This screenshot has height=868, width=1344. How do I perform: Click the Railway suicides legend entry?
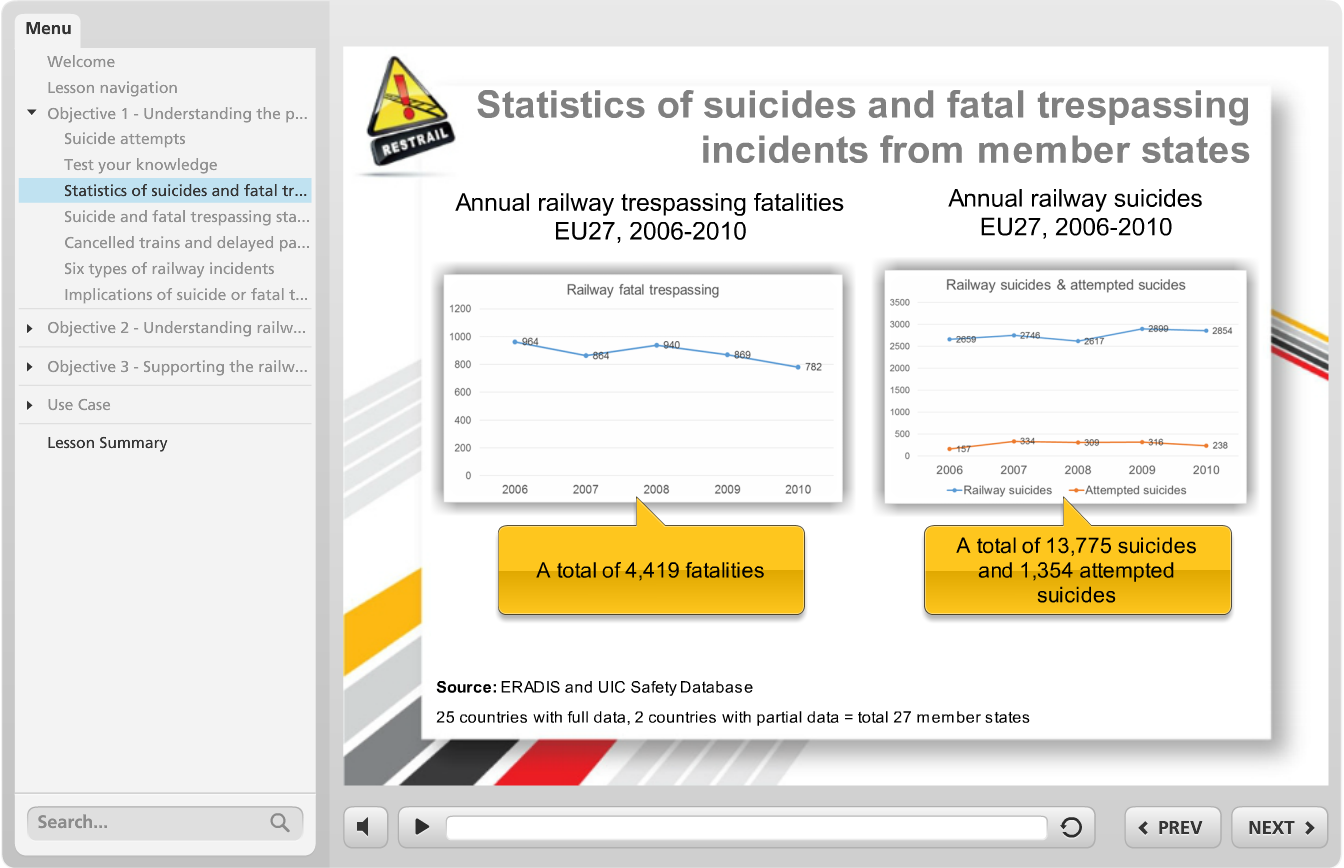[x=999, y=490]
